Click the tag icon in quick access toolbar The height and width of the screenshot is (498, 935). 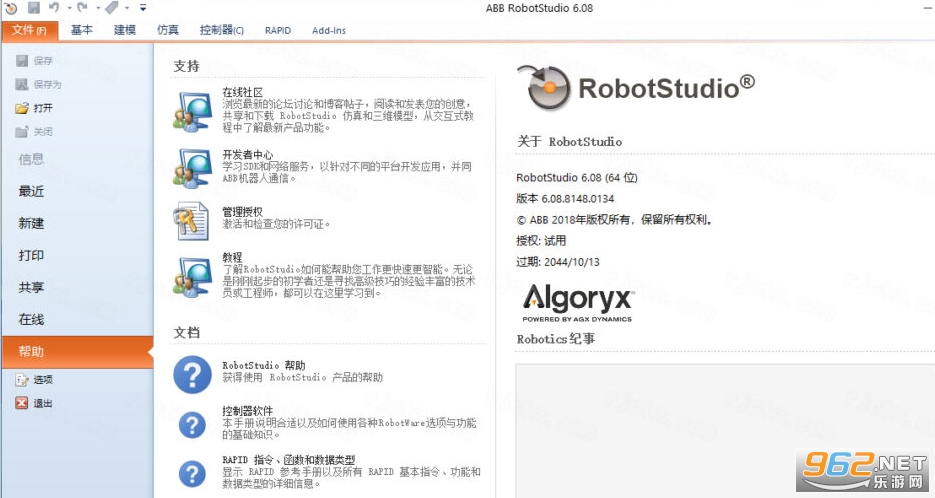click(112, 8)
